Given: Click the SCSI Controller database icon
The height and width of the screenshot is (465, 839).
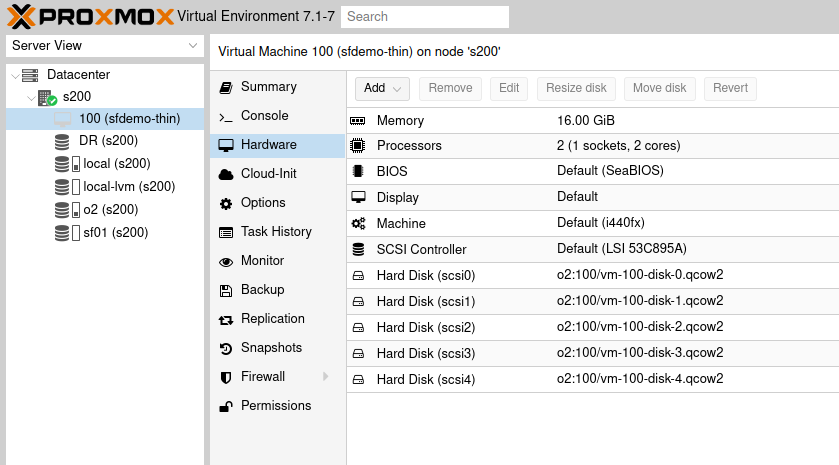Looking at the screenshot, I should pyautogui.click(x=358, y=249).
